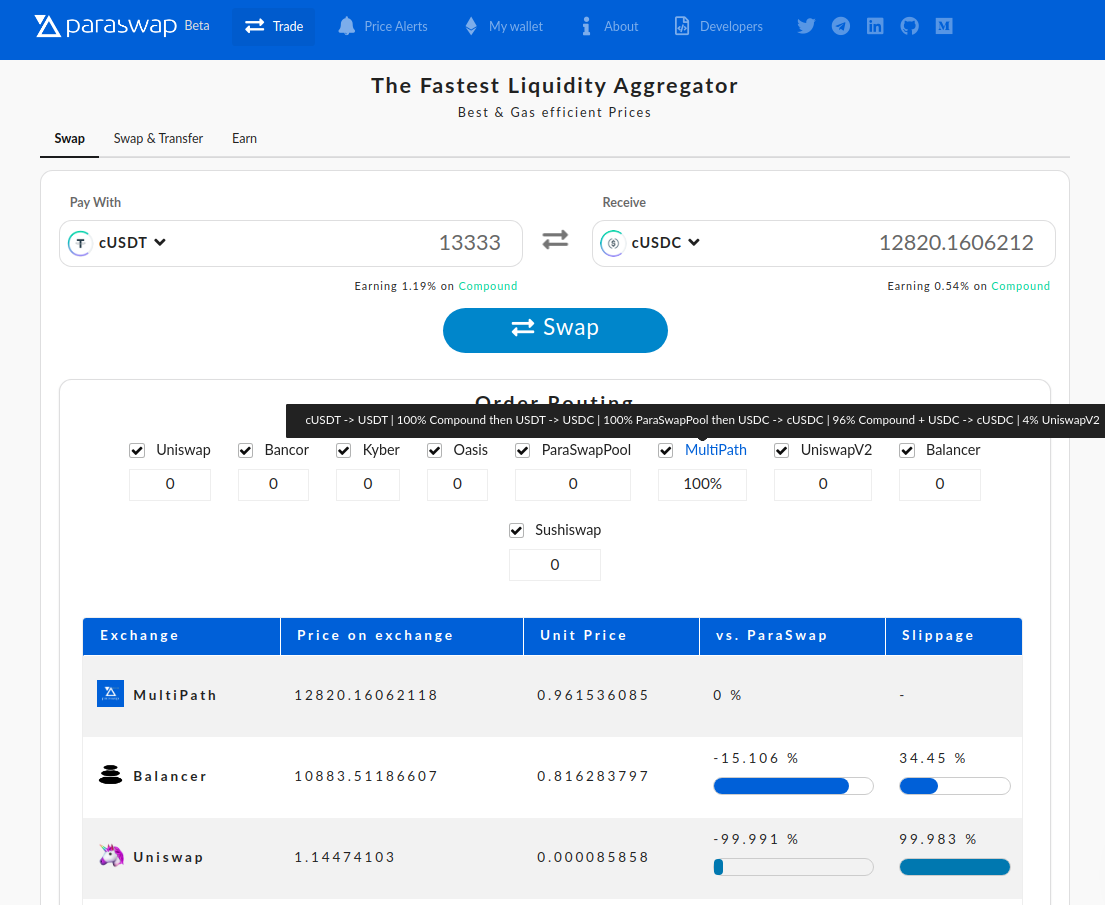Viewport: 1105px width, 905px height.
Task: Open the Developers menu item
Action: 719,26
